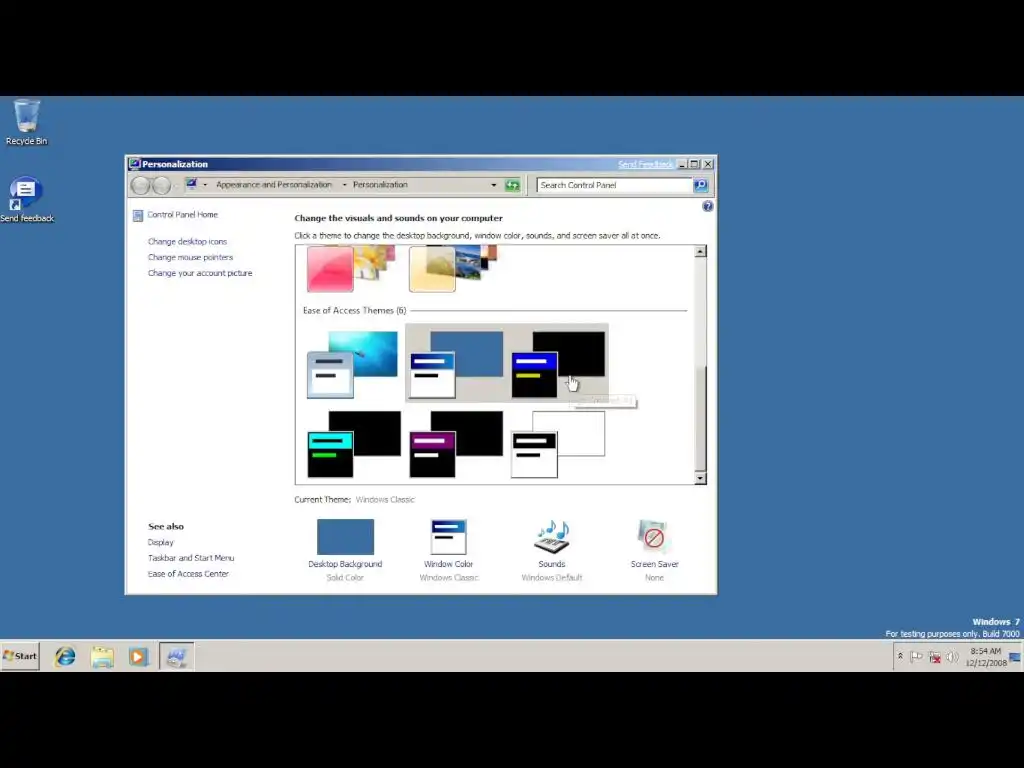
Task: Click into Search Control Panel field
Action: coord(614,185)
